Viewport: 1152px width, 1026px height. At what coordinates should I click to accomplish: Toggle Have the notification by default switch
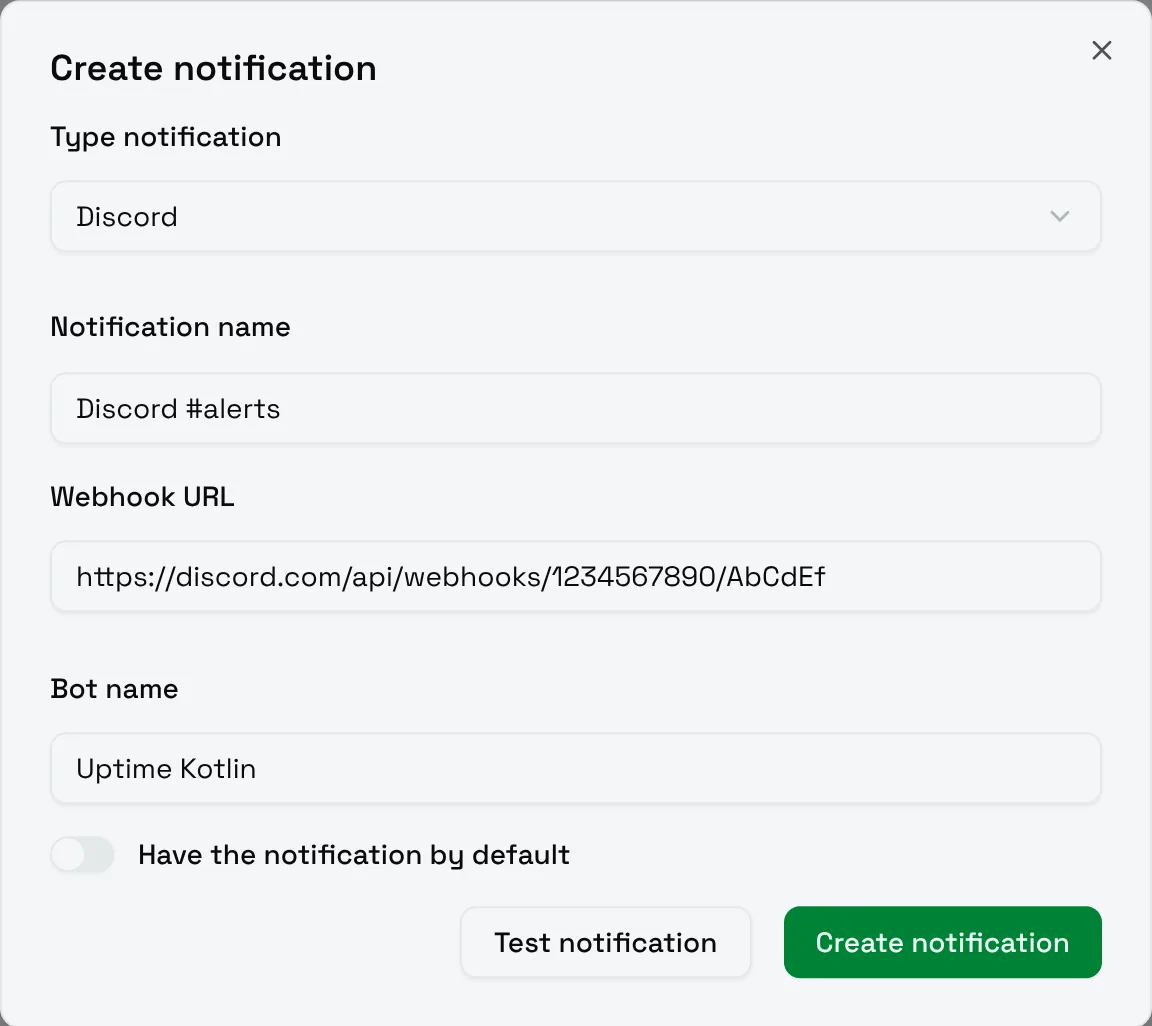82,855
